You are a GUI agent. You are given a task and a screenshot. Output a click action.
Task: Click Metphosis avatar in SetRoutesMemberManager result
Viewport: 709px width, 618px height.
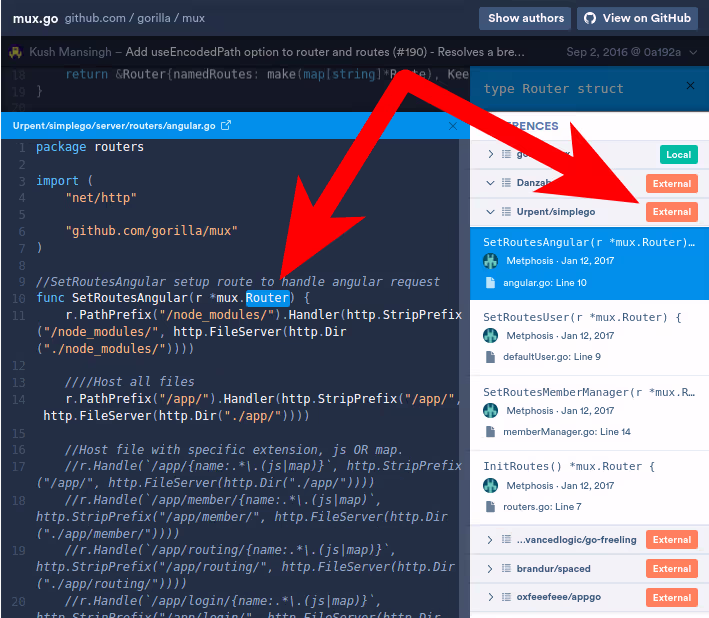(x=490, y=410)
